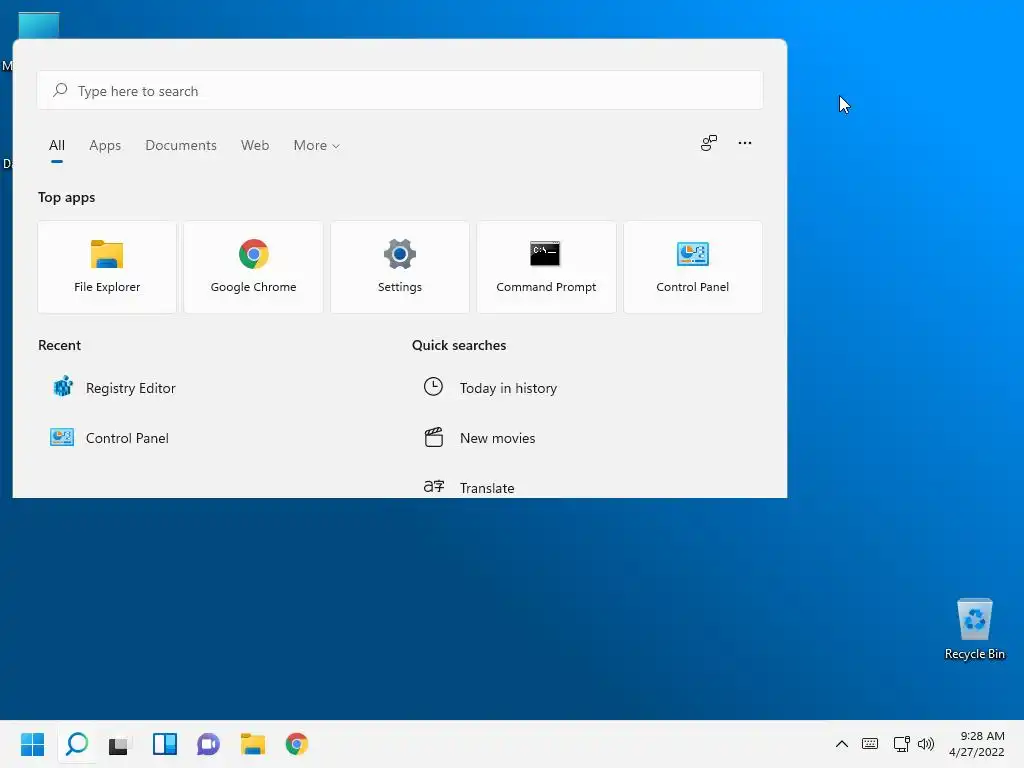Run the Translate quick search

[x=469, y=488]
